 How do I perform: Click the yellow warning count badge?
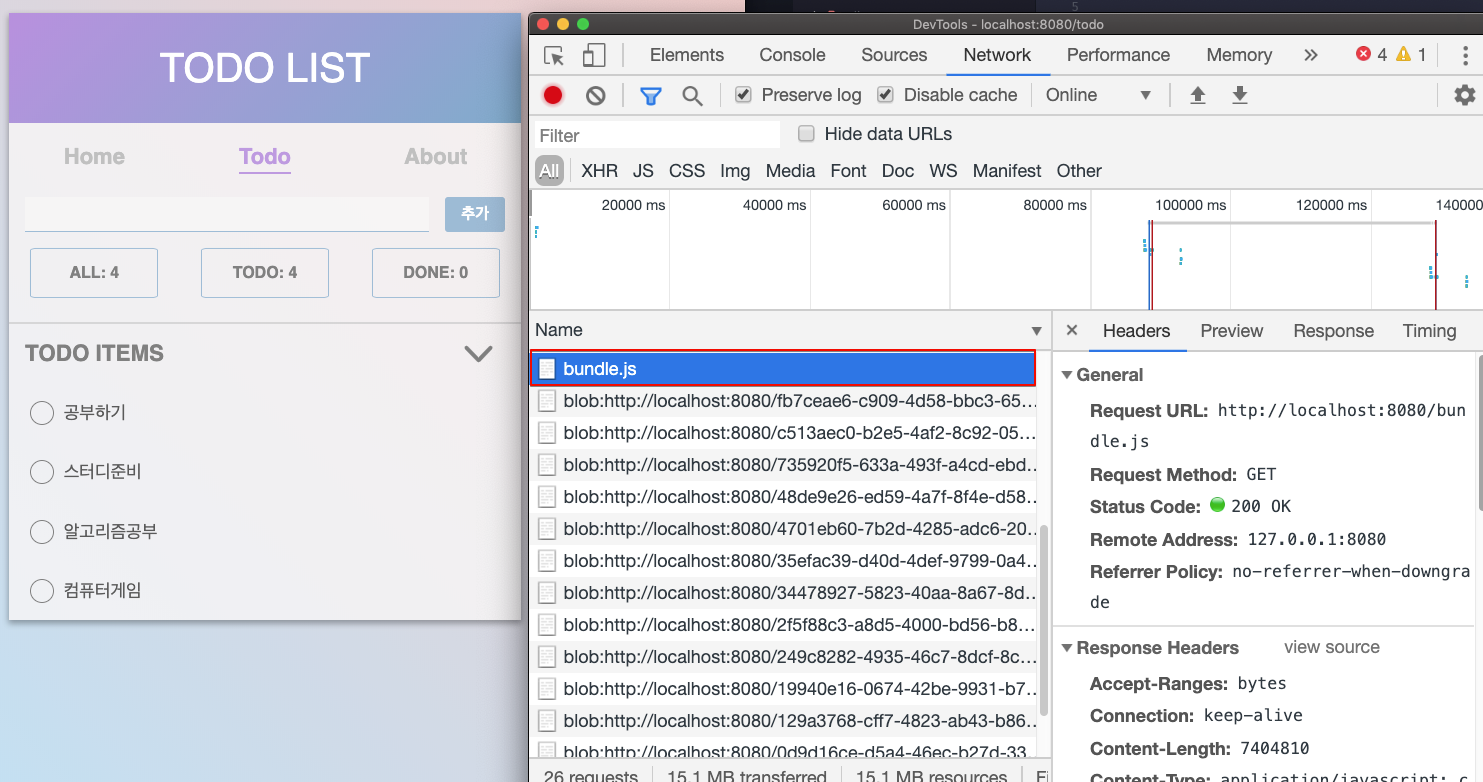point(1411,55)
